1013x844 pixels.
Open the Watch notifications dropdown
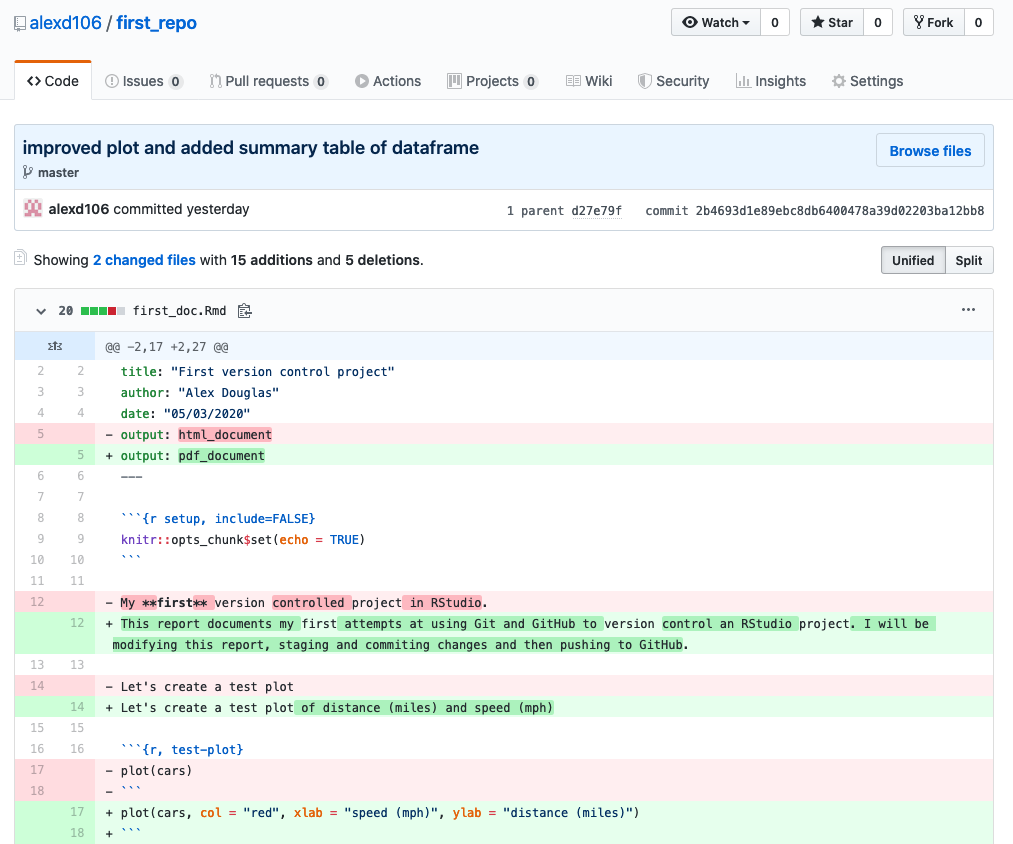point(716,22)
